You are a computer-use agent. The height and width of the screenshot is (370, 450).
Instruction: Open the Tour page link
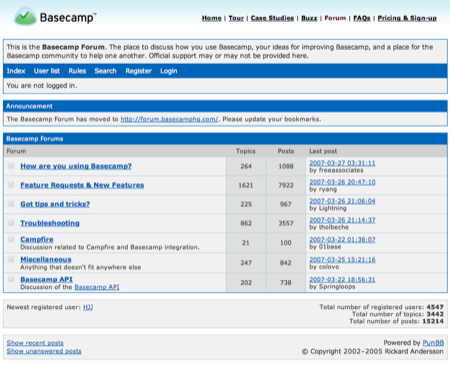[x=236, y=18]
